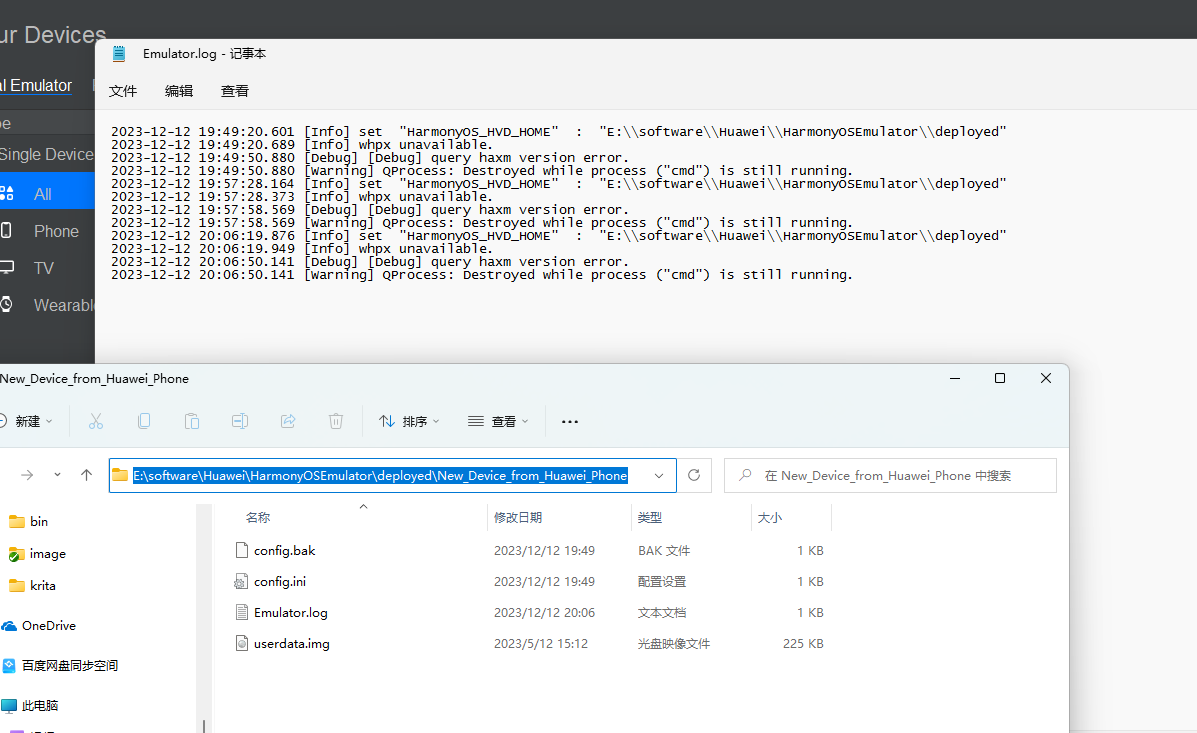Click the Notepad document icon in the title bar
Image resolution: width=1197 pixels, height=733 pixels.
(x=119, y=53)
